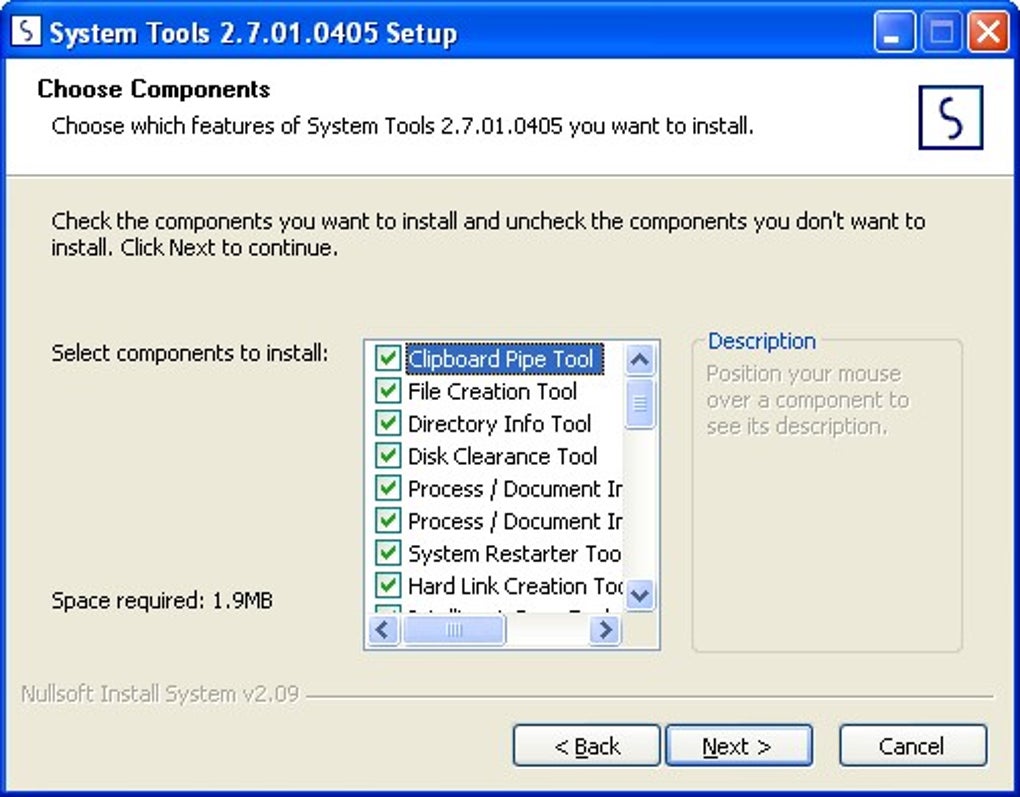Select the Clipboard Pipe Tool list item
Screen dimensions: 1020x797
point(500,358)
